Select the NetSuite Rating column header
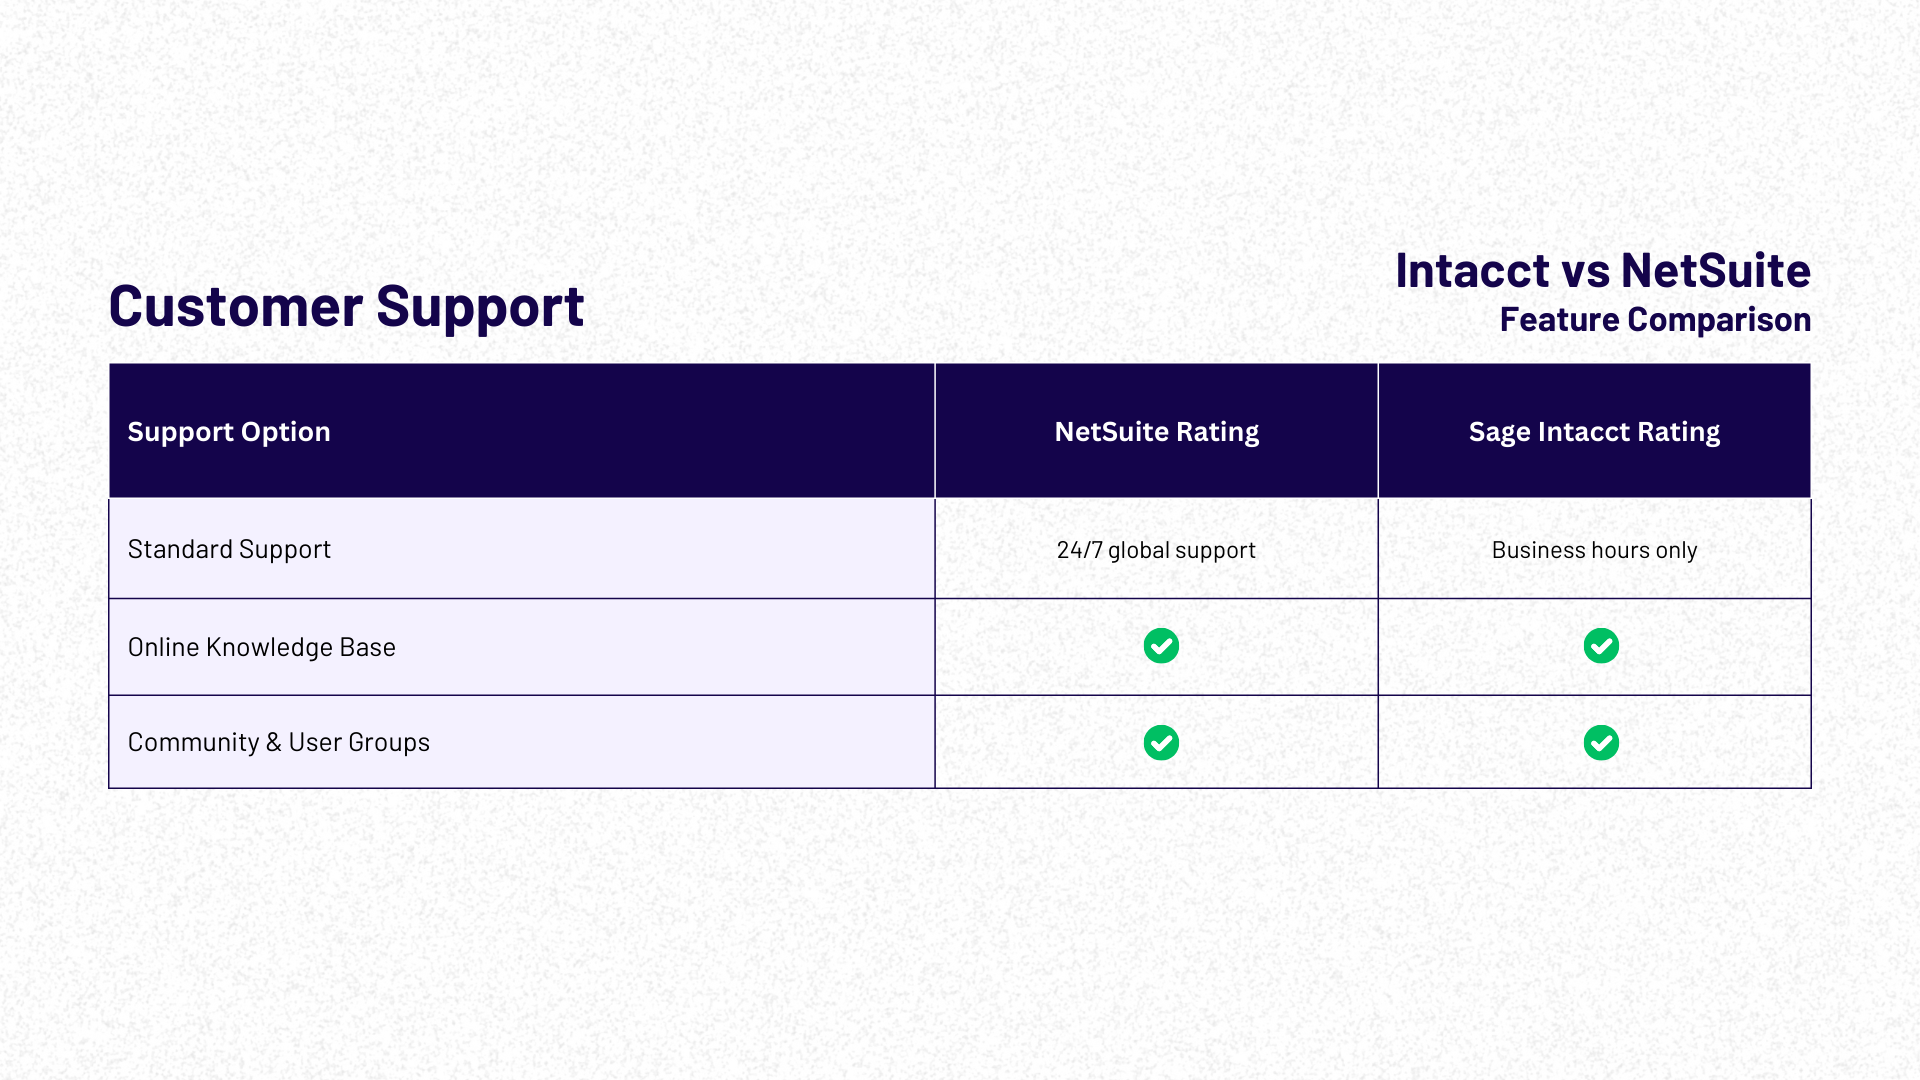The height and width of the screenshot is (1080, 1920). (1156, 429)
